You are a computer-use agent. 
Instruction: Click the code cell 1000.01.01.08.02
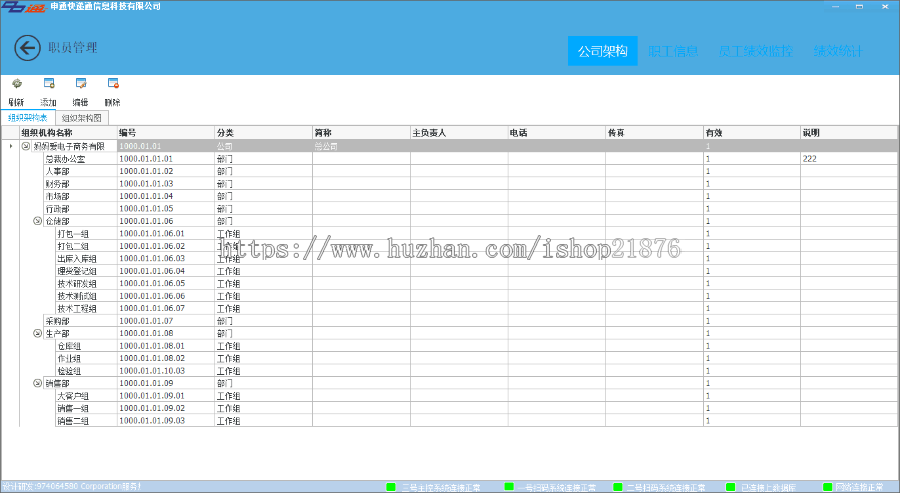point(166,358)
